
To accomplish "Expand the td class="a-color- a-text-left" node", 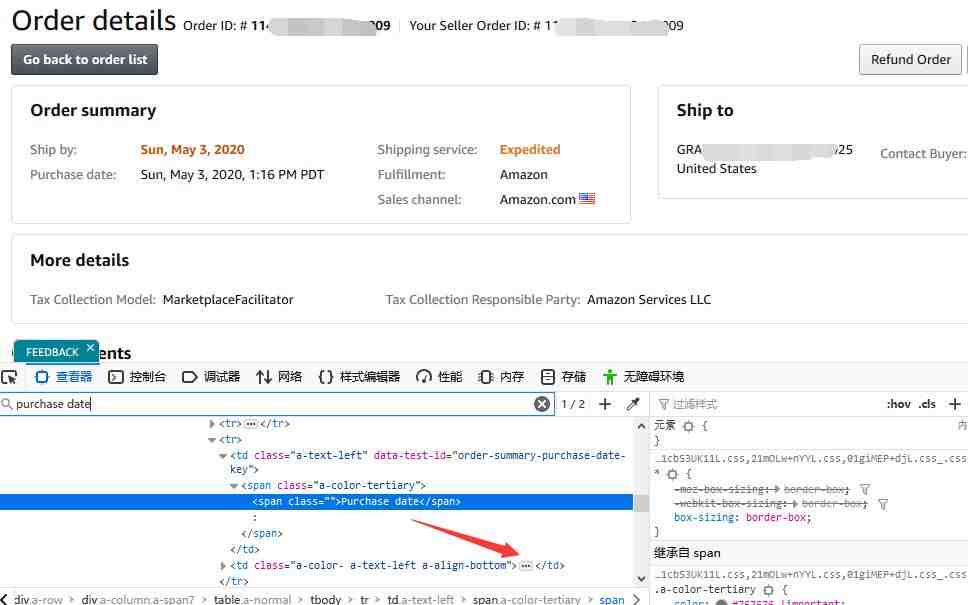I will [x=223, y=565].
